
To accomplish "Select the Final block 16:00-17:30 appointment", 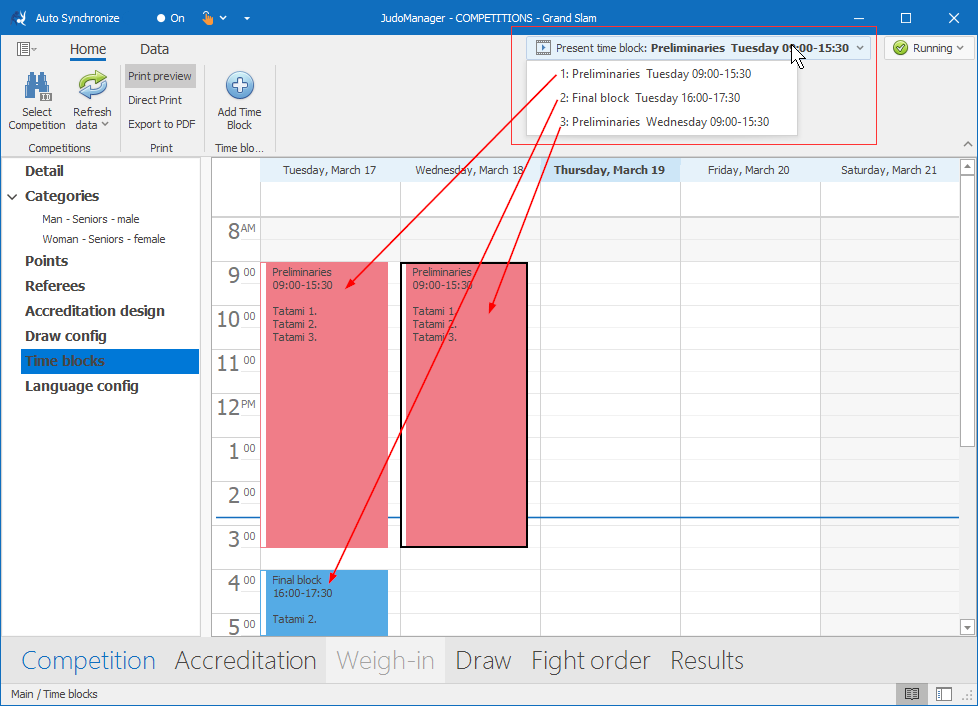I will [x=324, y=602].
